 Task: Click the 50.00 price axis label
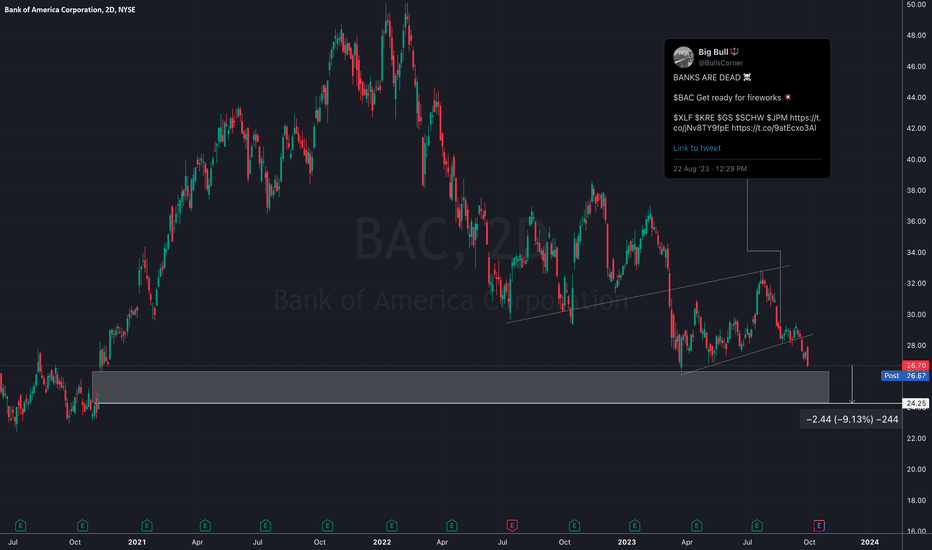[916, 5]
